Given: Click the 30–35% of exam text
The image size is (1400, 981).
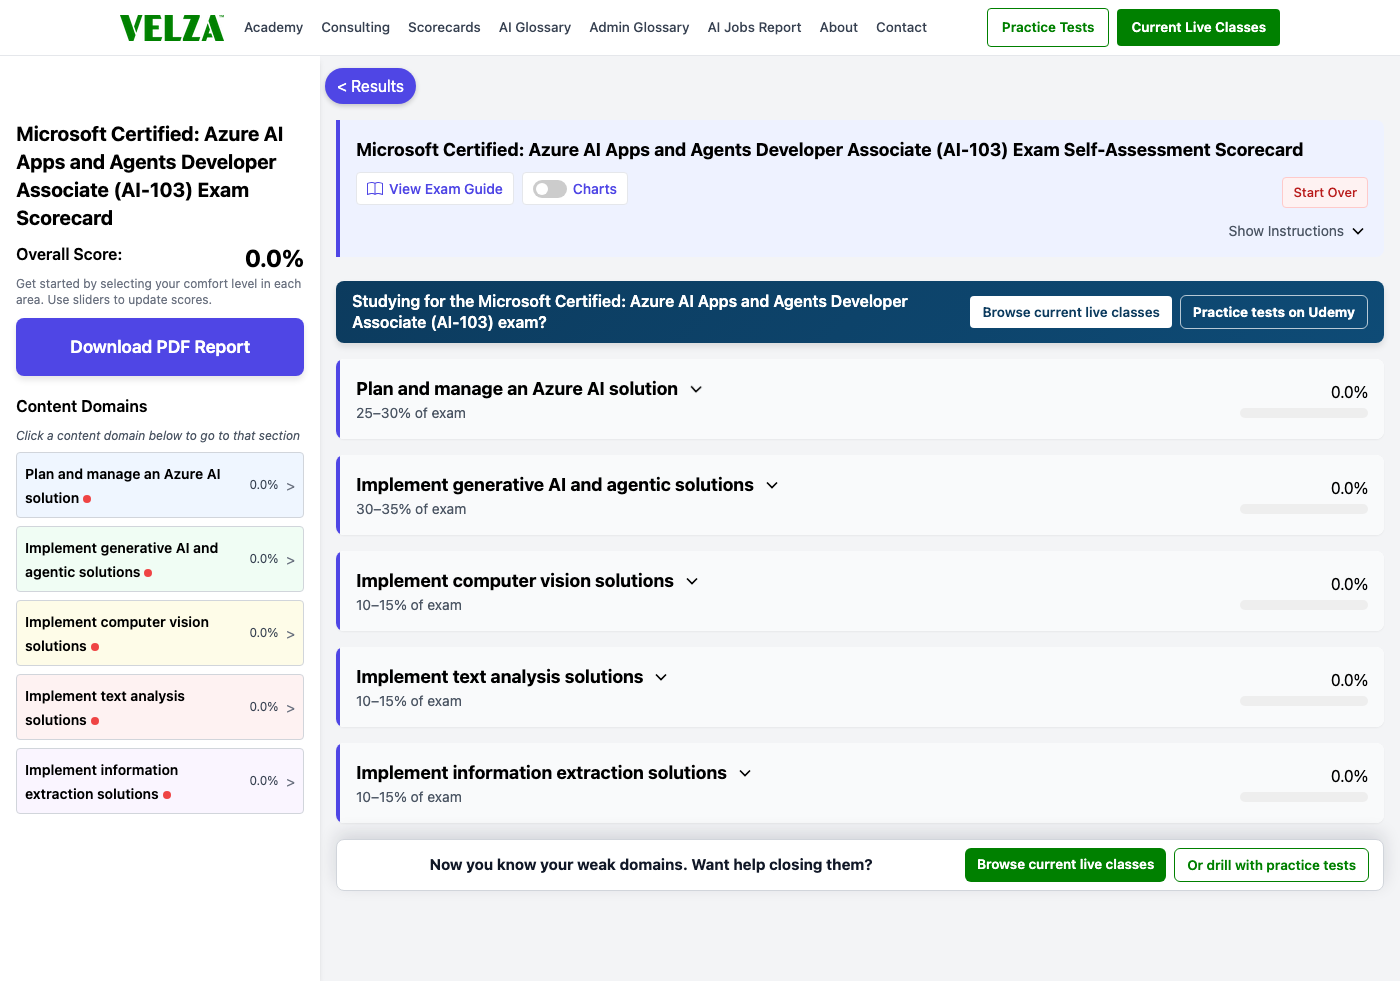Looking at the screenshot, I should click(411, 509).
